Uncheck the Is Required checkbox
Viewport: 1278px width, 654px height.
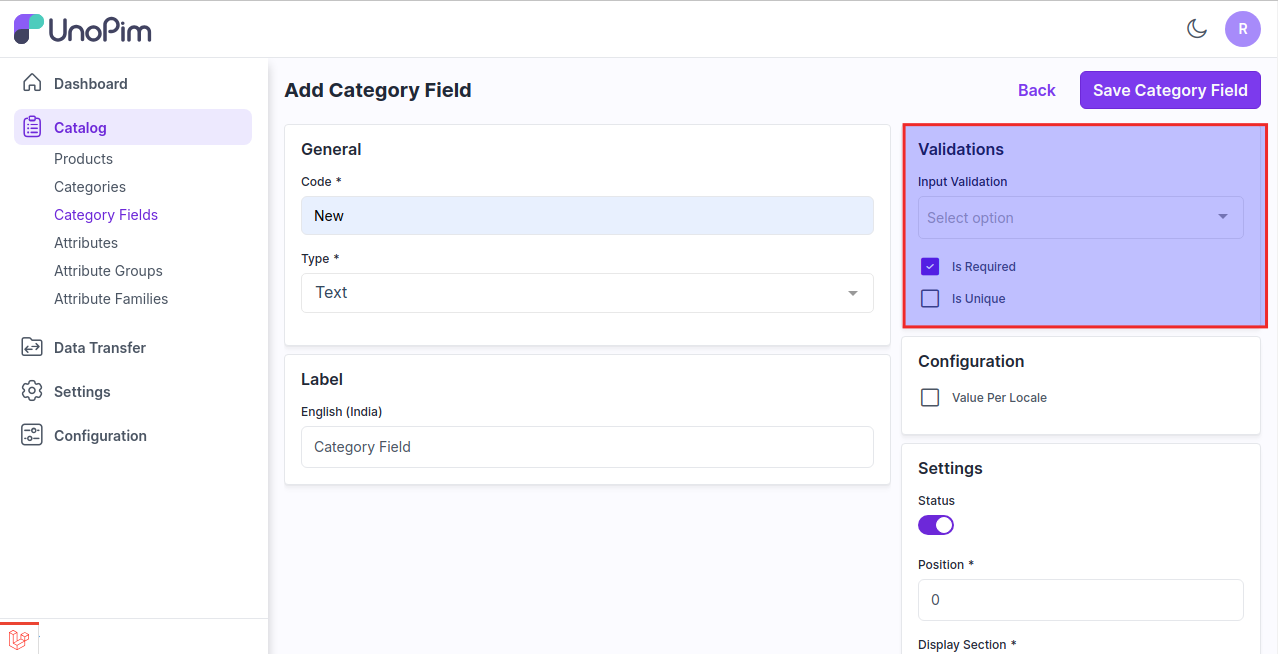coord(930,267)
